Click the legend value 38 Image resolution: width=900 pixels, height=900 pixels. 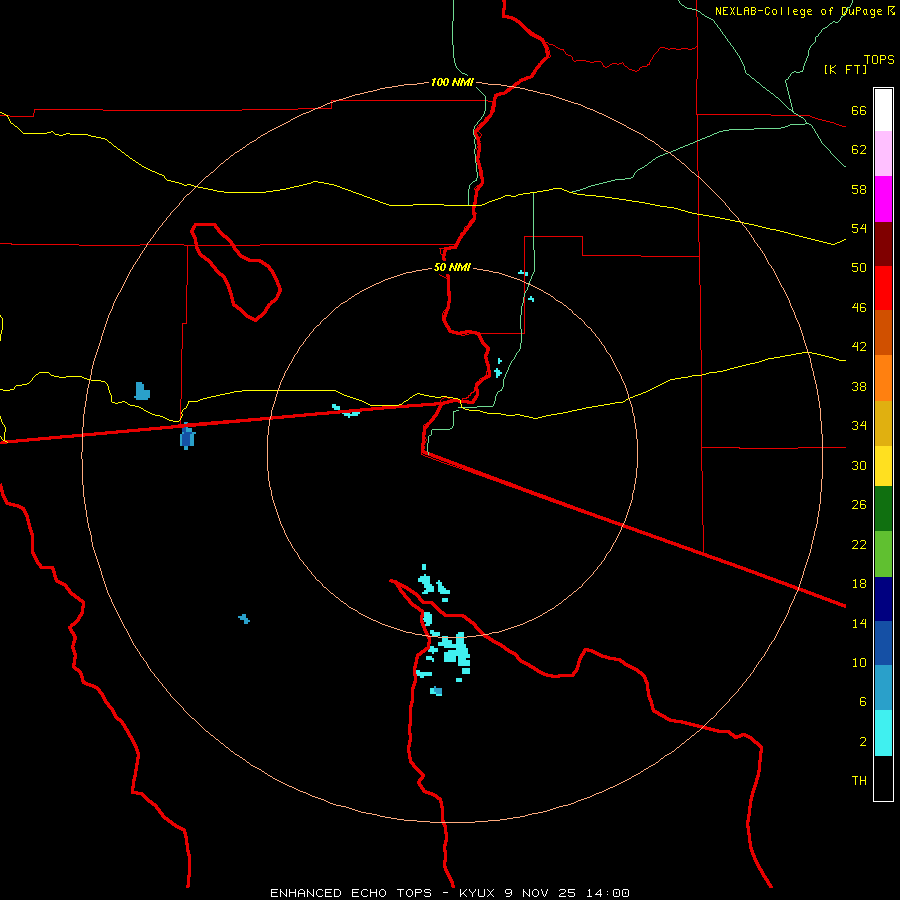pyautogui.click(x=859, y=386)
